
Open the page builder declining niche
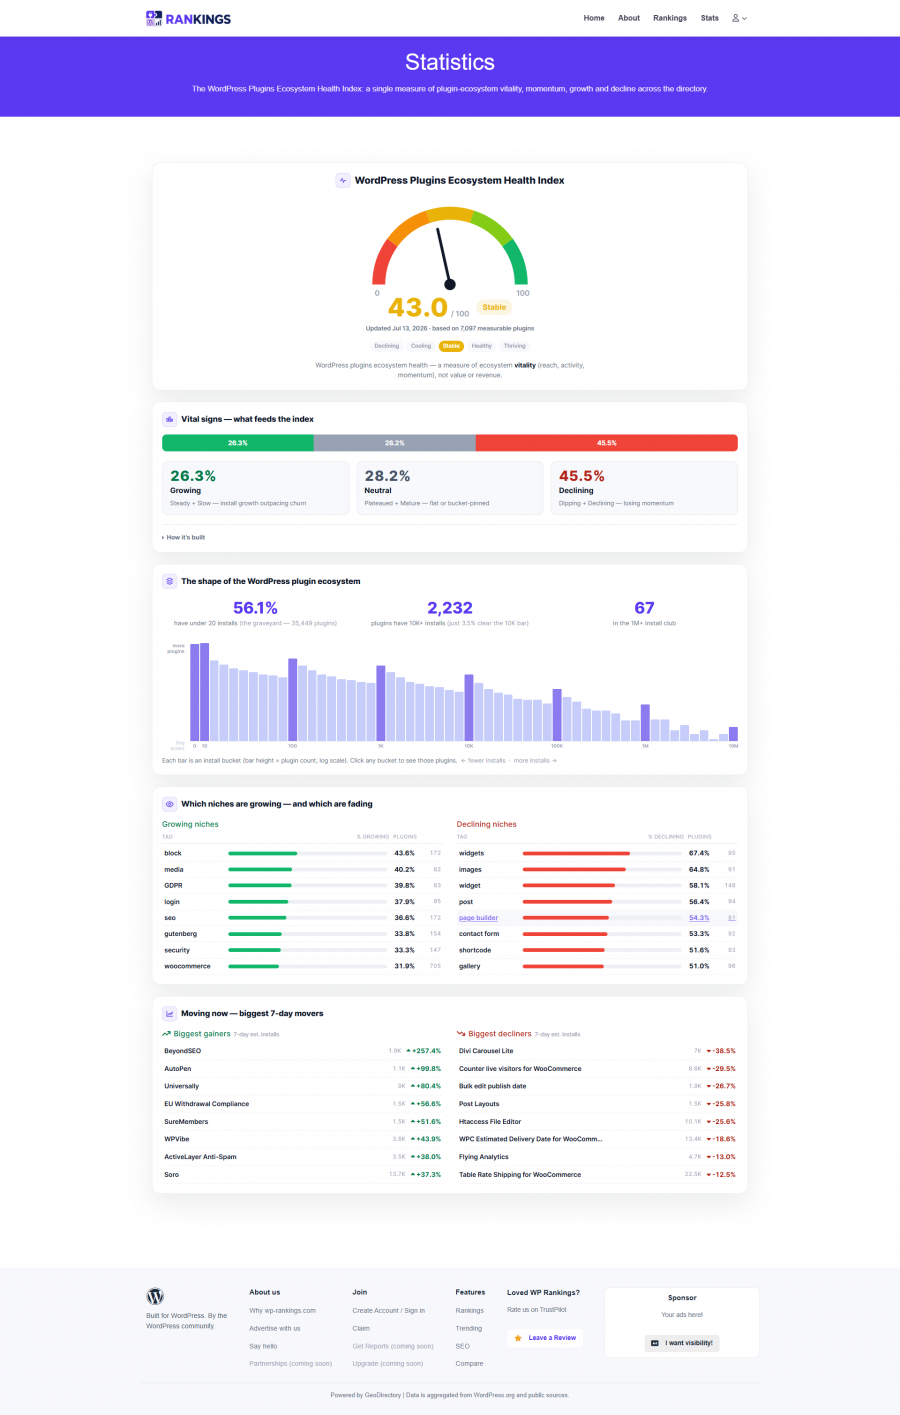(x=597, y=918)
